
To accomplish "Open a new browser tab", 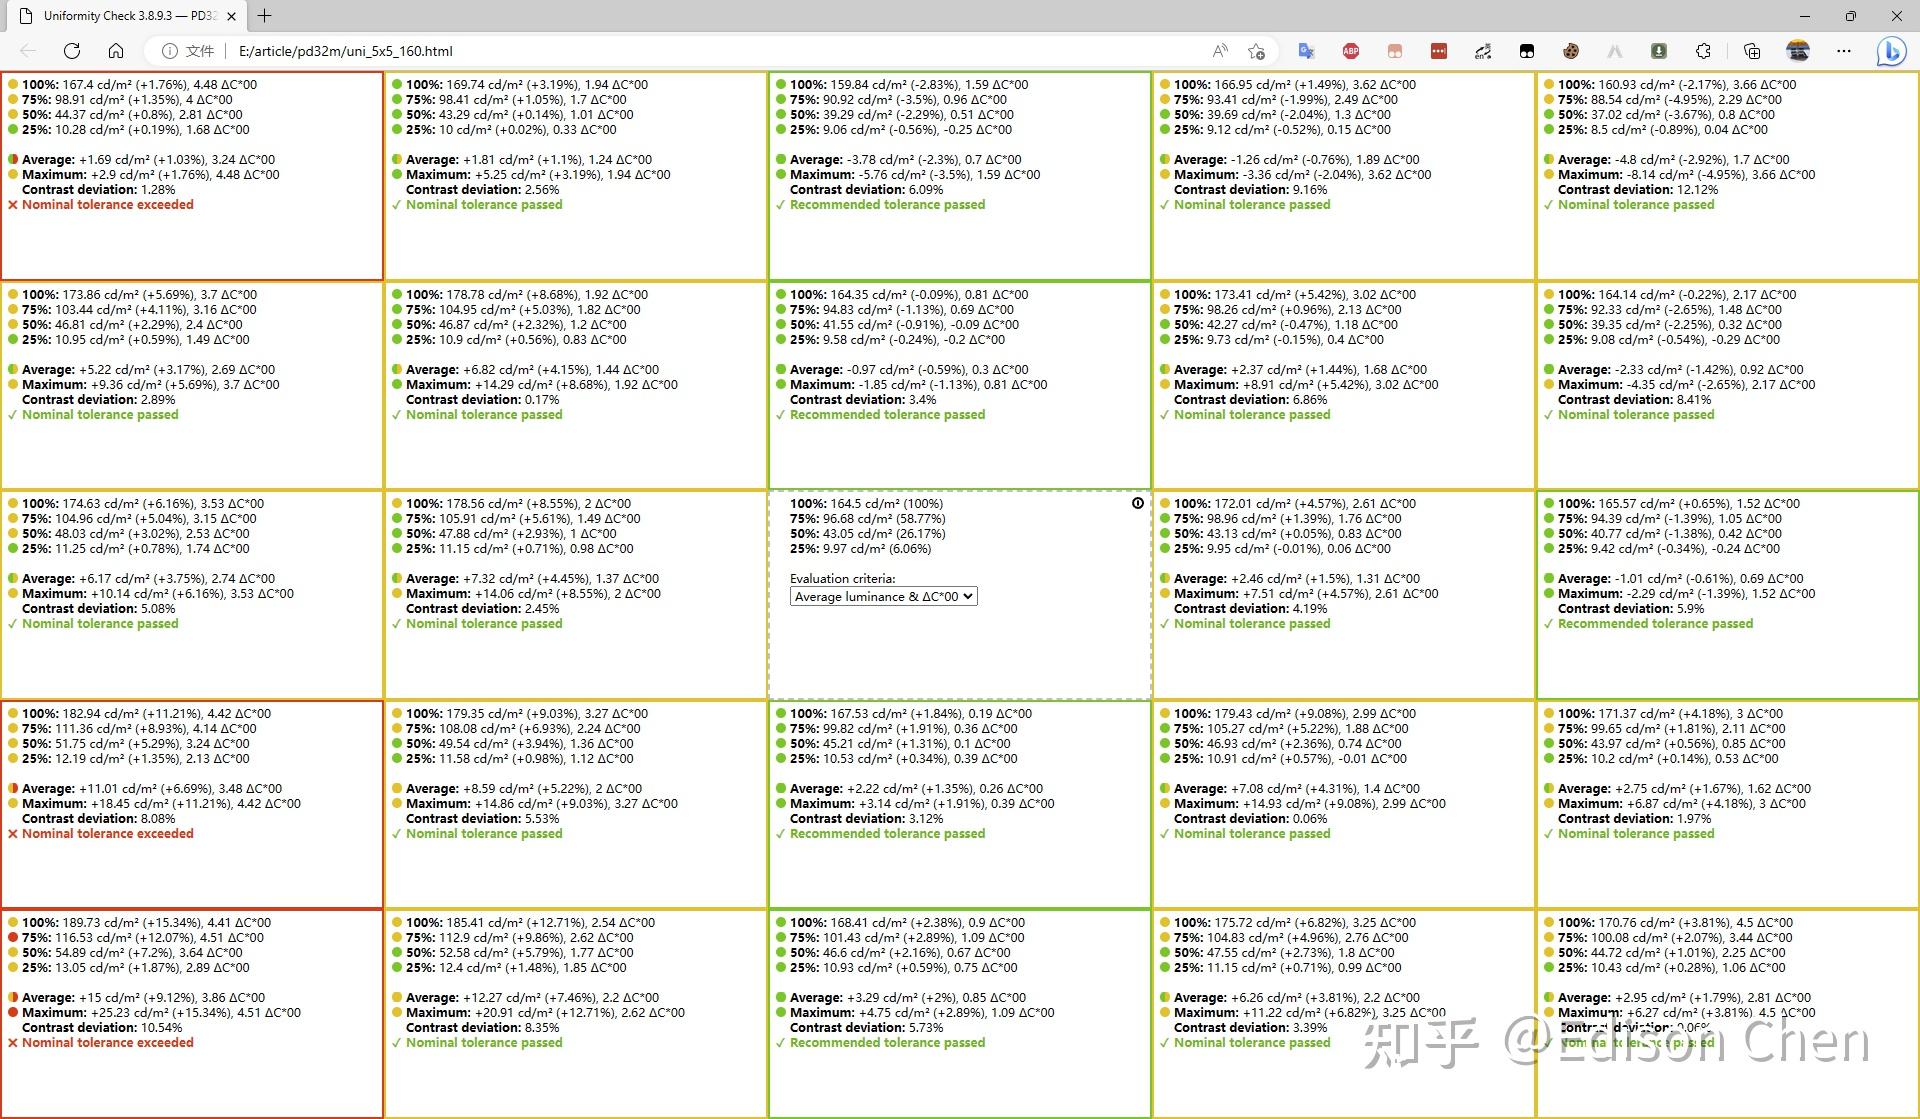I will coord(265,16).
